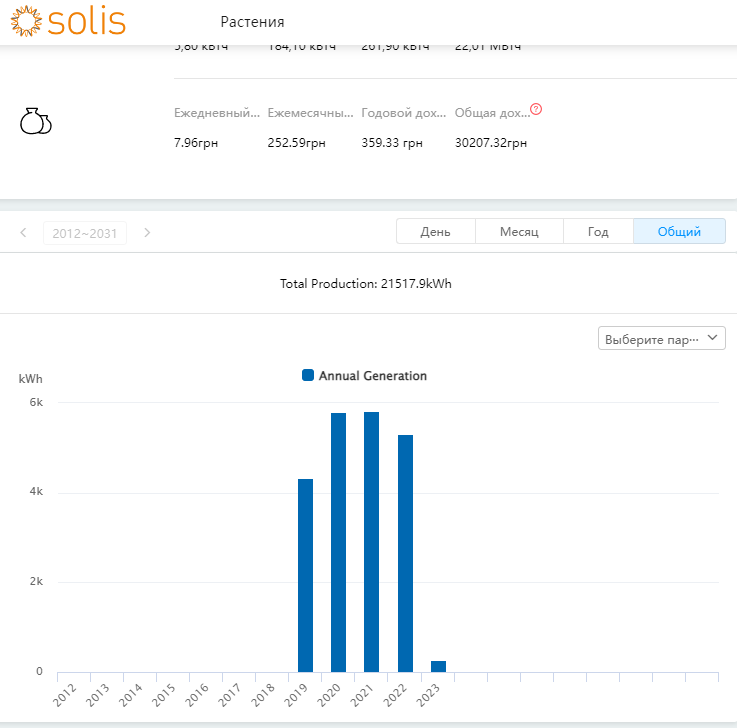This screenshot has width=737, height=728.
Task: Open the Растения menu item
Action: 252,22
